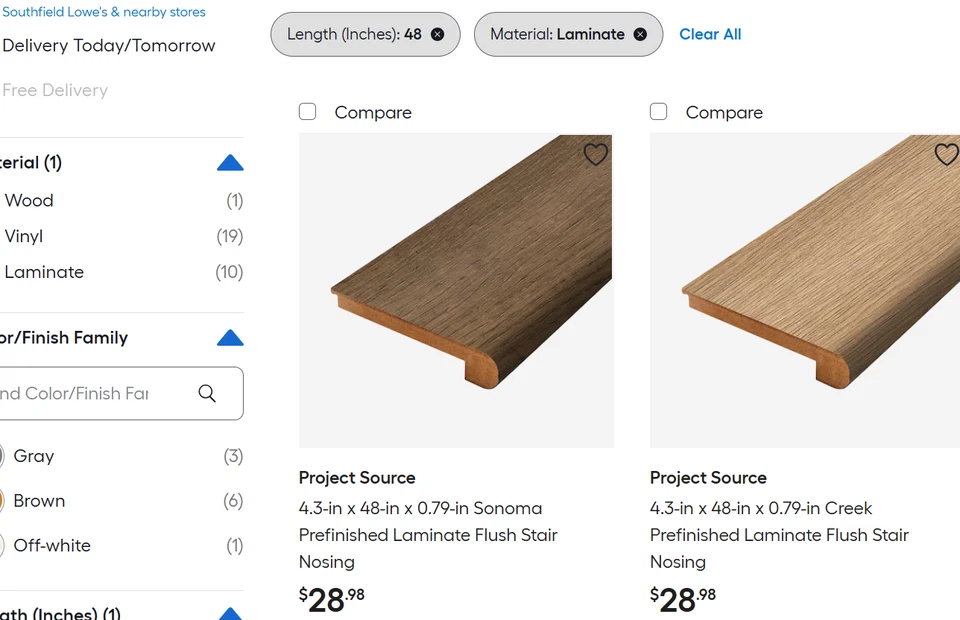Viewport: 960px width, 620px height.
Task: Select the Off-white color filter swatch
Action: [4, 546]
